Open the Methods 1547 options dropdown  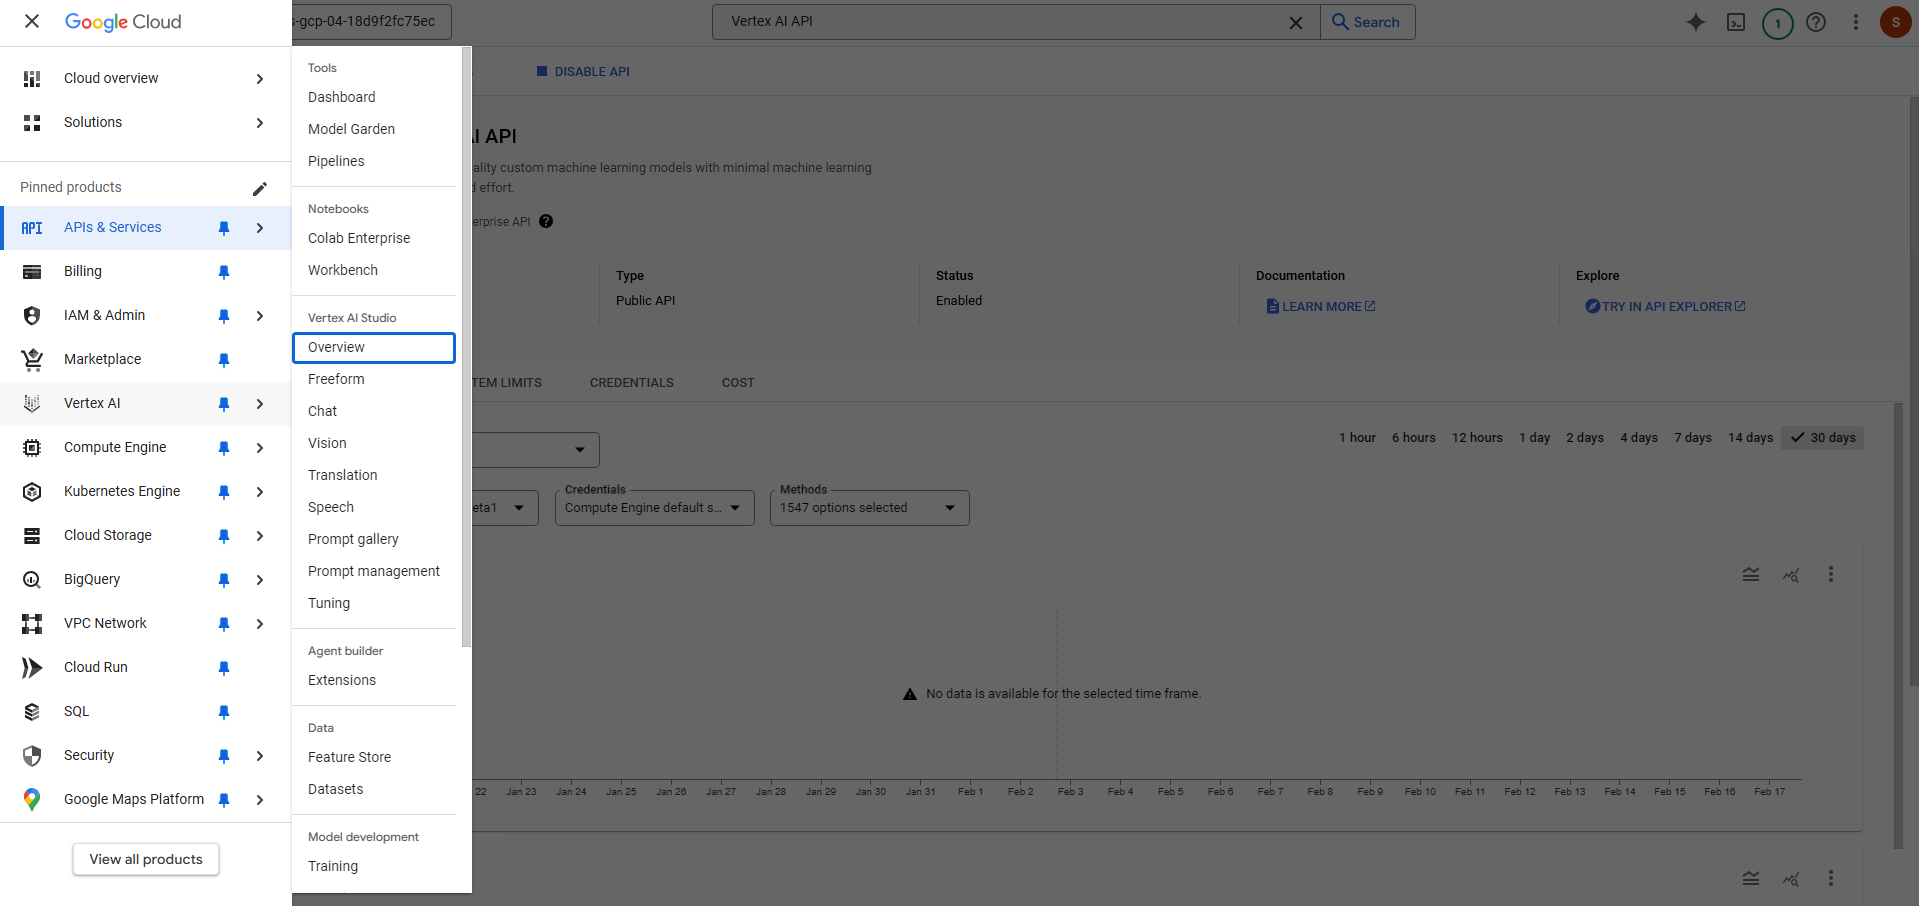[x=870, y=508]
